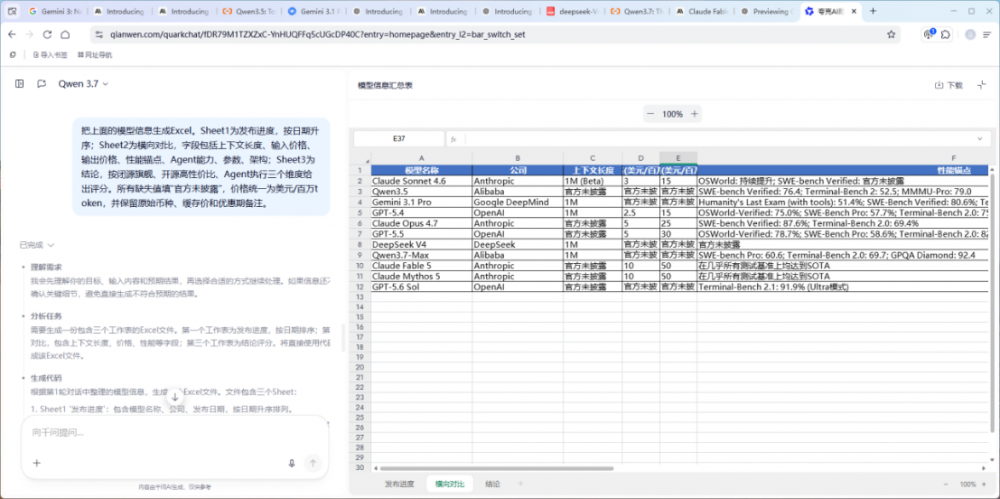Viewport: 1000px width, 499px height.
Task: Switch to the 横向对比 sheet tab
Action: pos(450,484)
